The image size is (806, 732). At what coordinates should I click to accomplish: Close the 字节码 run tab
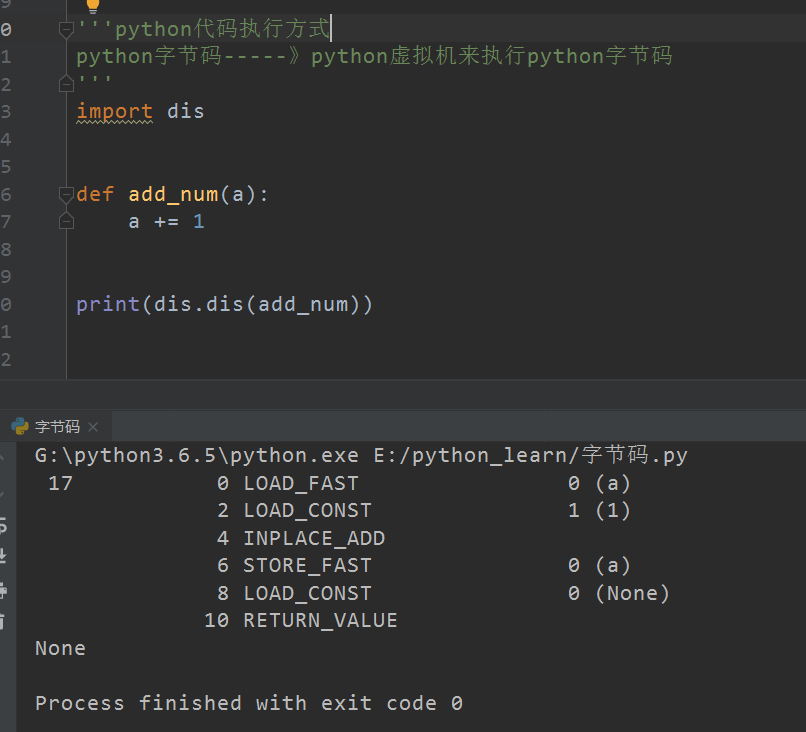[93, 427]
